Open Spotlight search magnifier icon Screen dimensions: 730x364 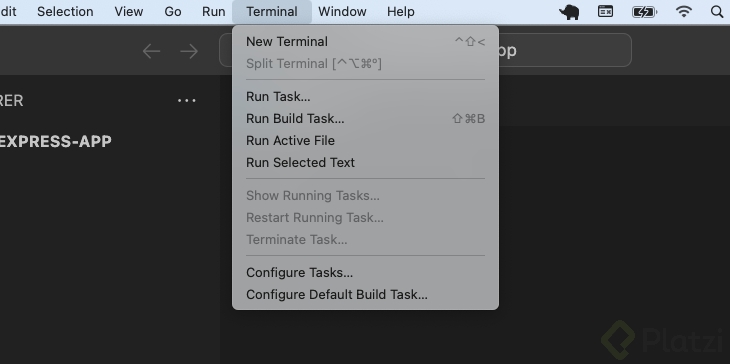coord(717,12)
